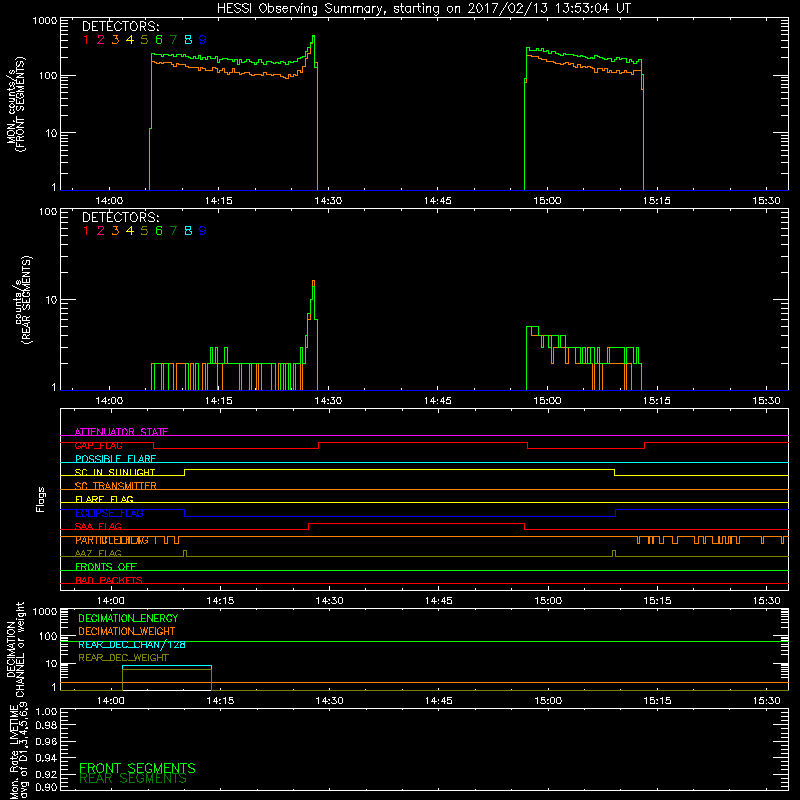This screenshot has height=800, width=800.
Task: Click the POSSIBLE_FLARE flag label
Action: [115, 459]
